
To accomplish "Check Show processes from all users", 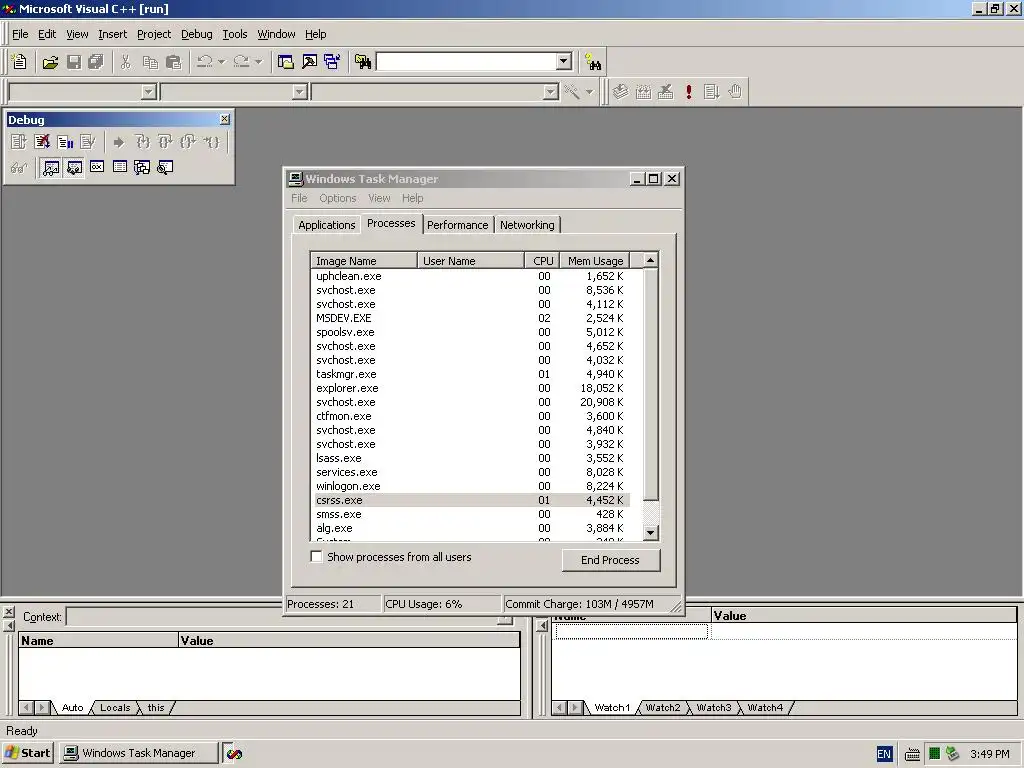I will 317,557.
